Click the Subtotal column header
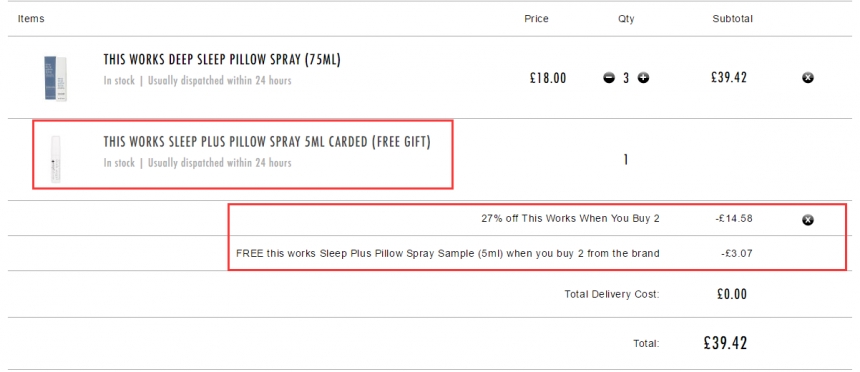This screenshot has height=372, width=860. tap(733, 19)
